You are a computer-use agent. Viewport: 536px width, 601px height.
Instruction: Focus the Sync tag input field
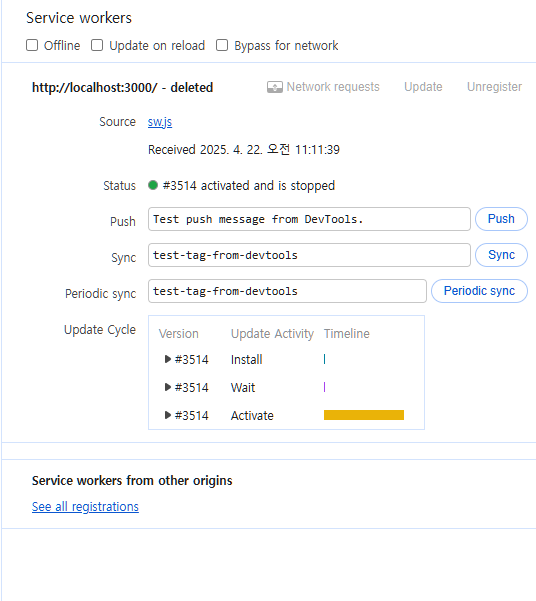pyautogui.click(x=309, y=255)
